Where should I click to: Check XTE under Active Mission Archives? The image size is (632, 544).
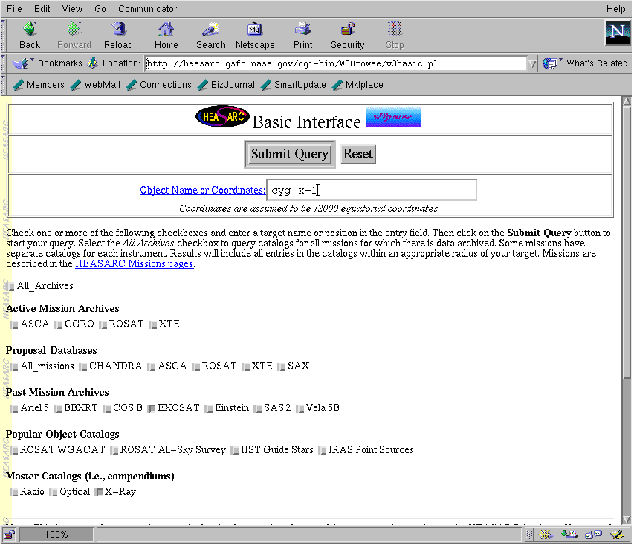point(153,324)
